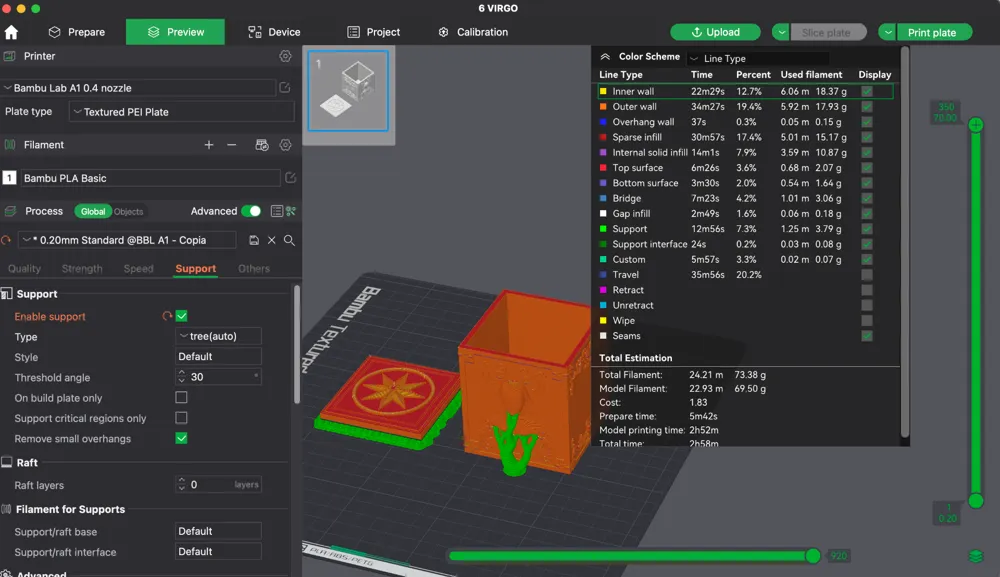The height and width of the screenshot is (577, 1000).
Task: Hide Seams in the preview
Action: (867, 336)
